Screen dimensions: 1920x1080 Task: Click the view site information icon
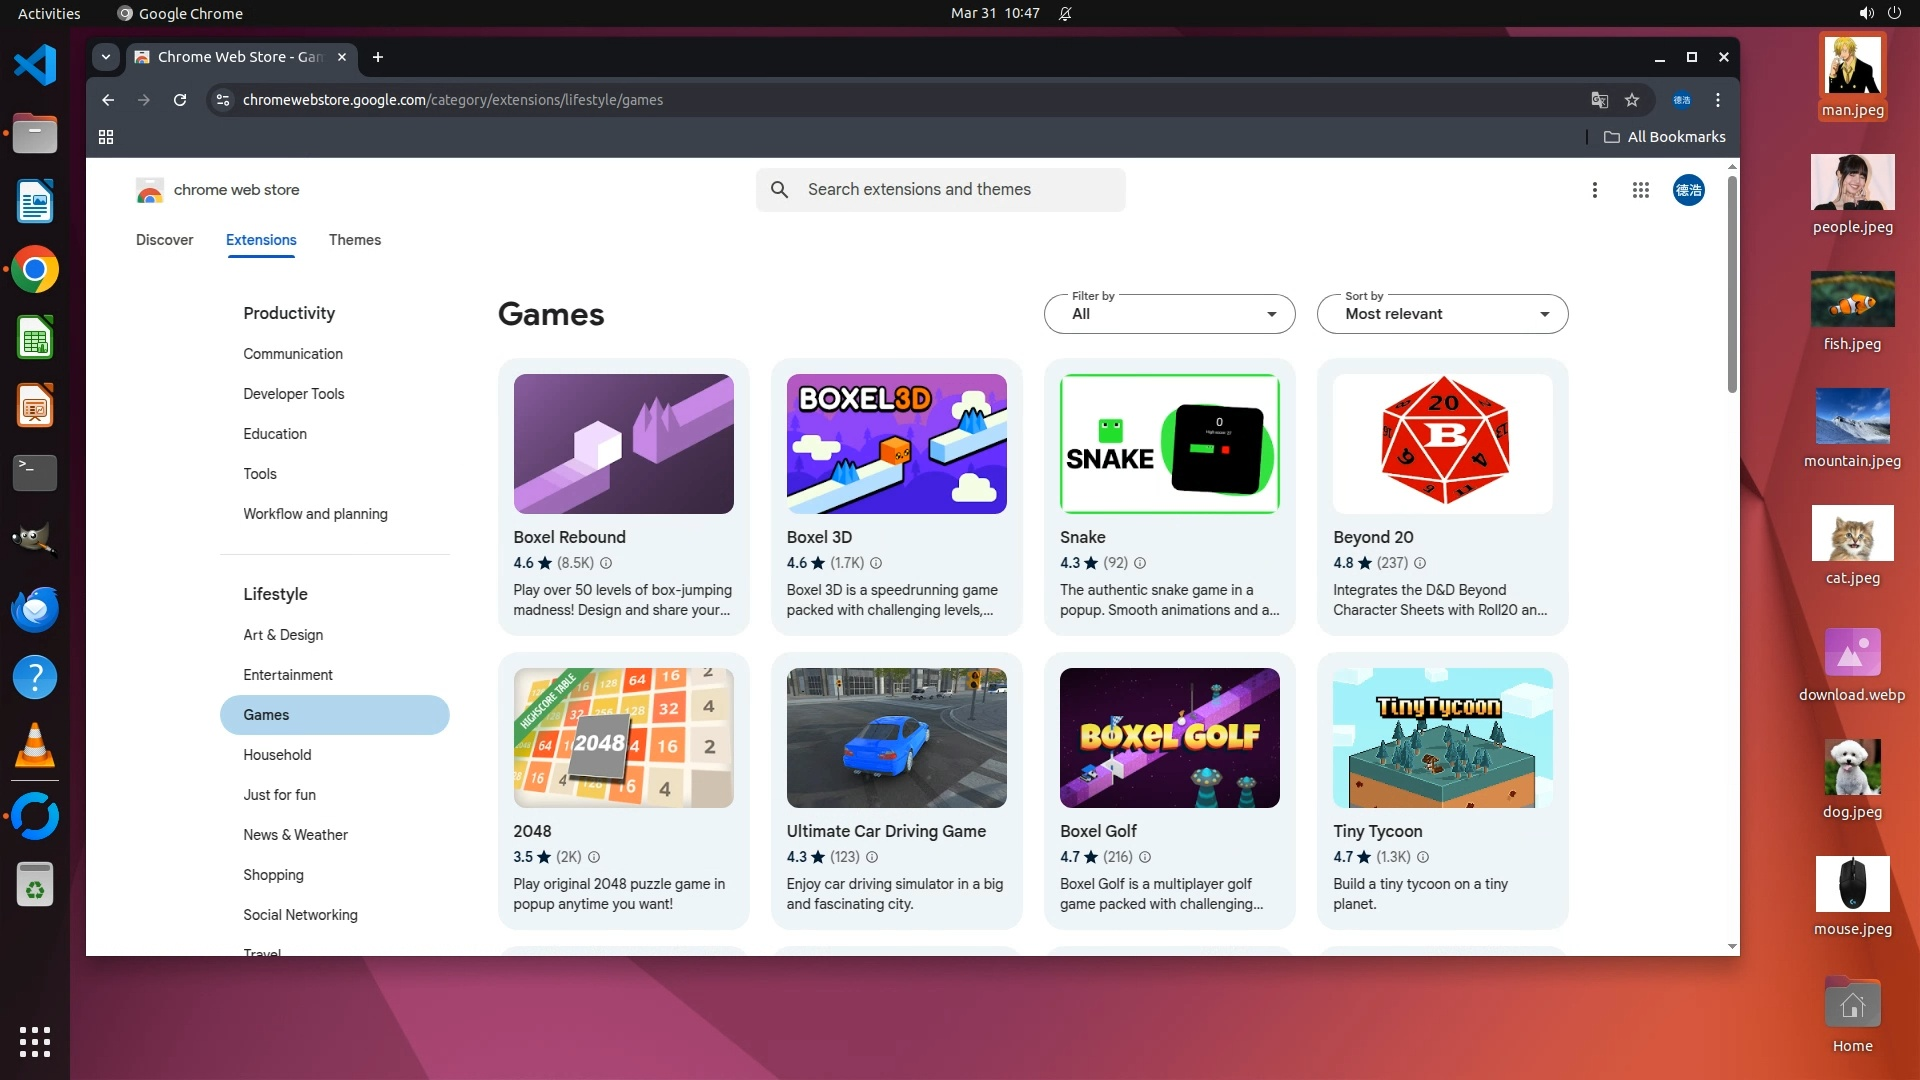[x=223, y=100]
